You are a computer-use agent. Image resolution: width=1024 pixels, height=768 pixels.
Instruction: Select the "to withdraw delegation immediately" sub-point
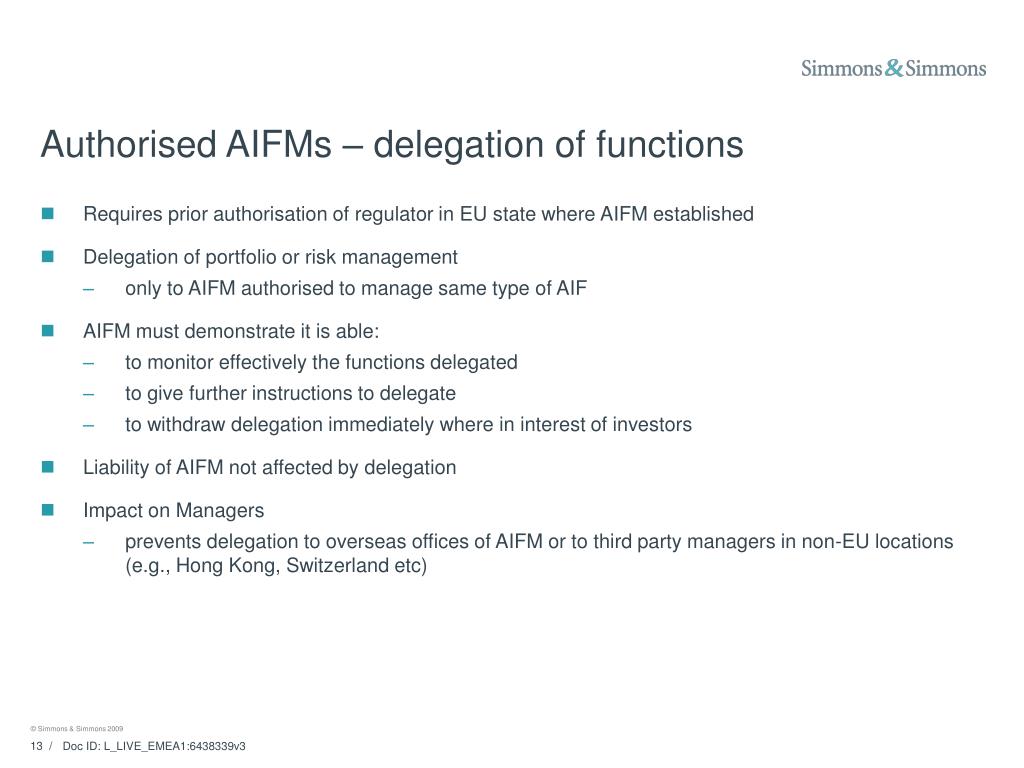click(408, 425)
